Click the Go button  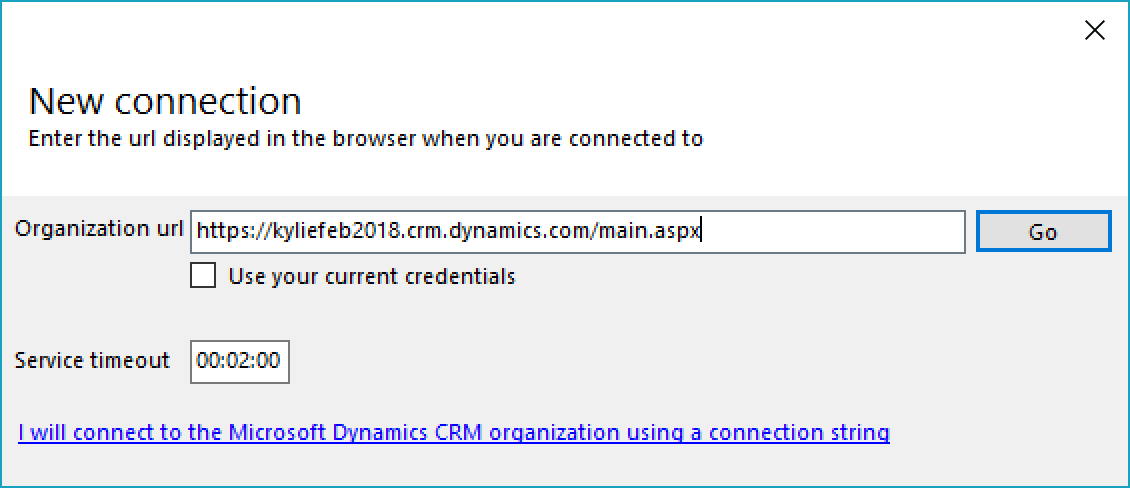coord(1043,232)
